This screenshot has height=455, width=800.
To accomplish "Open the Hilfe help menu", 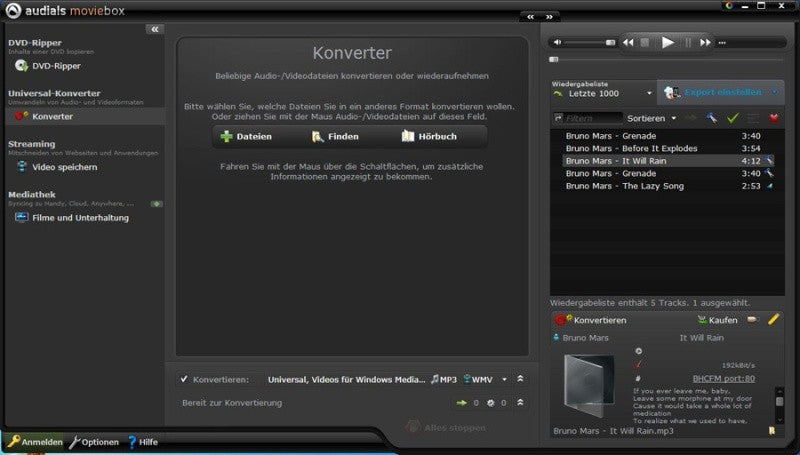I will [x=143, y=442].
